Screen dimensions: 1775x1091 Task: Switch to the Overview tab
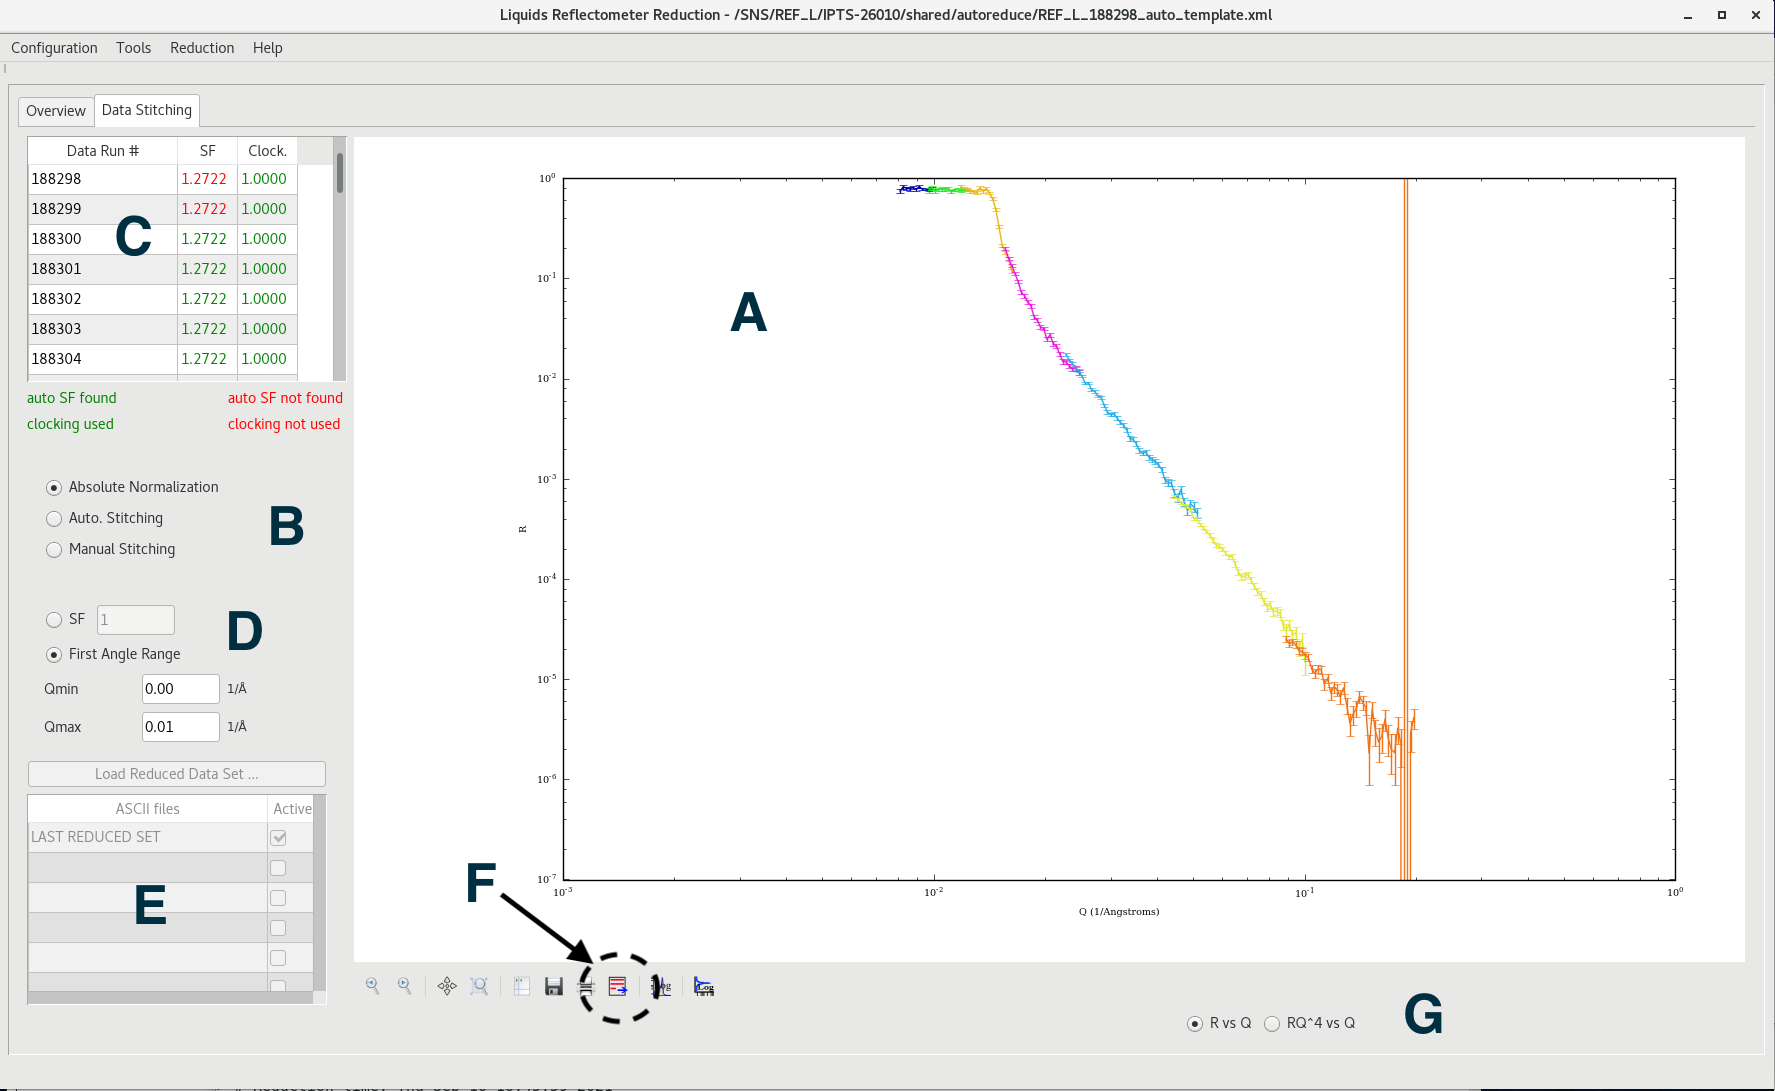[56, 111]
